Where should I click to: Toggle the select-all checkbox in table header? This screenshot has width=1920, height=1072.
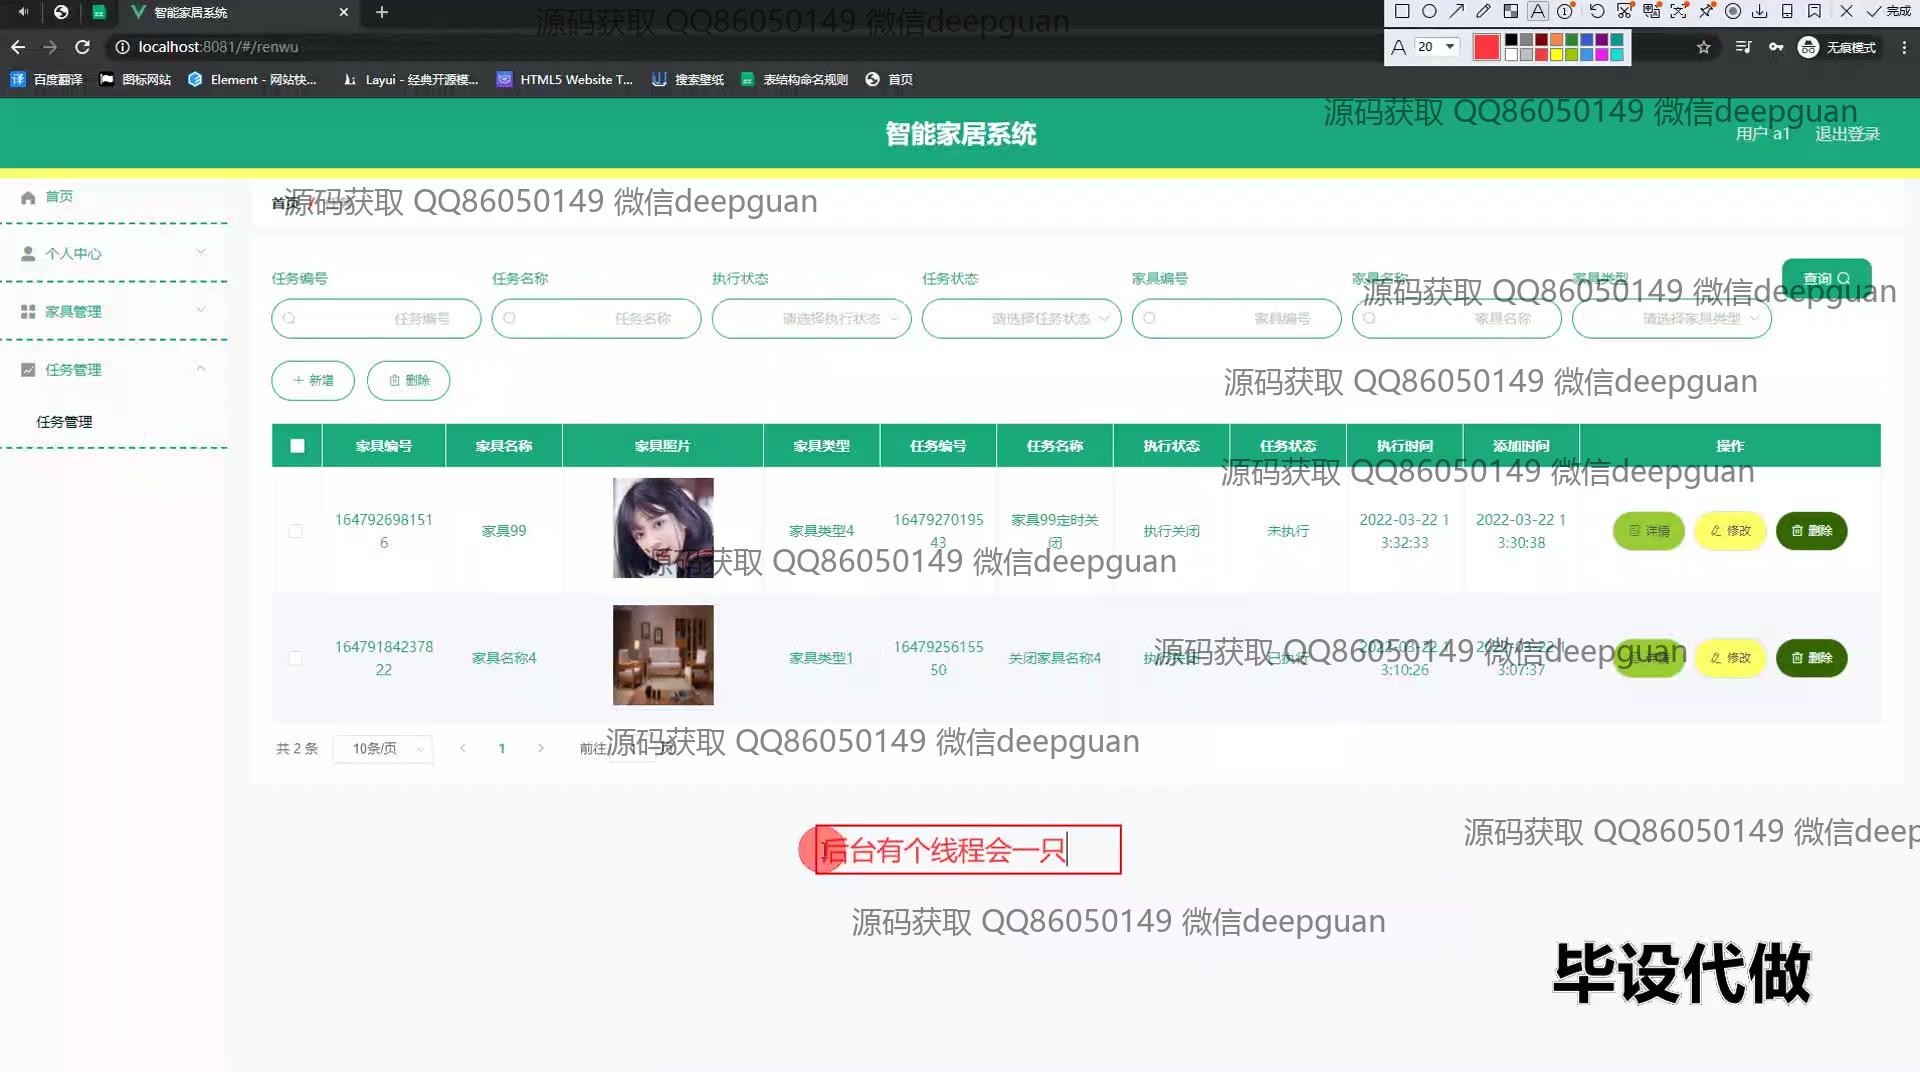297,446
